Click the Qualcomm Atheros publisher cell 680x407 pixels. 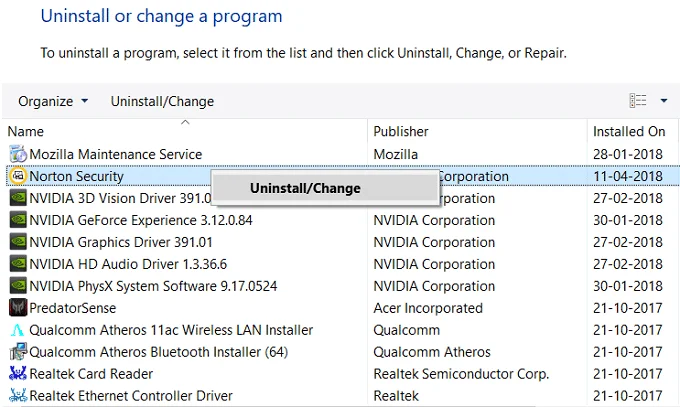point(432,352)
